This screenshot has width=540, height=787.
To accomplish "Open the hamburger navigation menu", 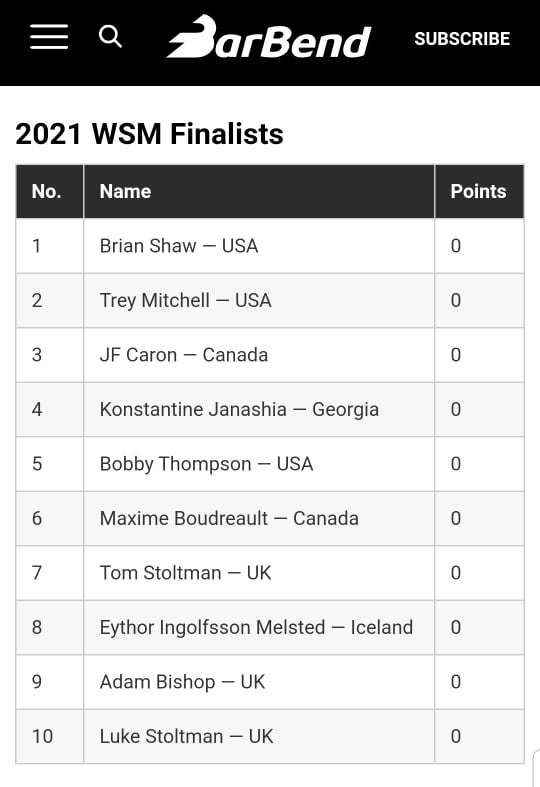I will click(49, 37).
